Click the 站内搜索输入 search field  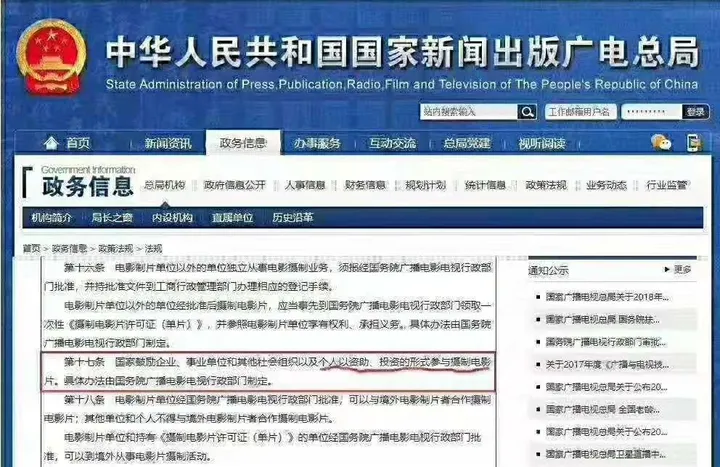(469, 112)
